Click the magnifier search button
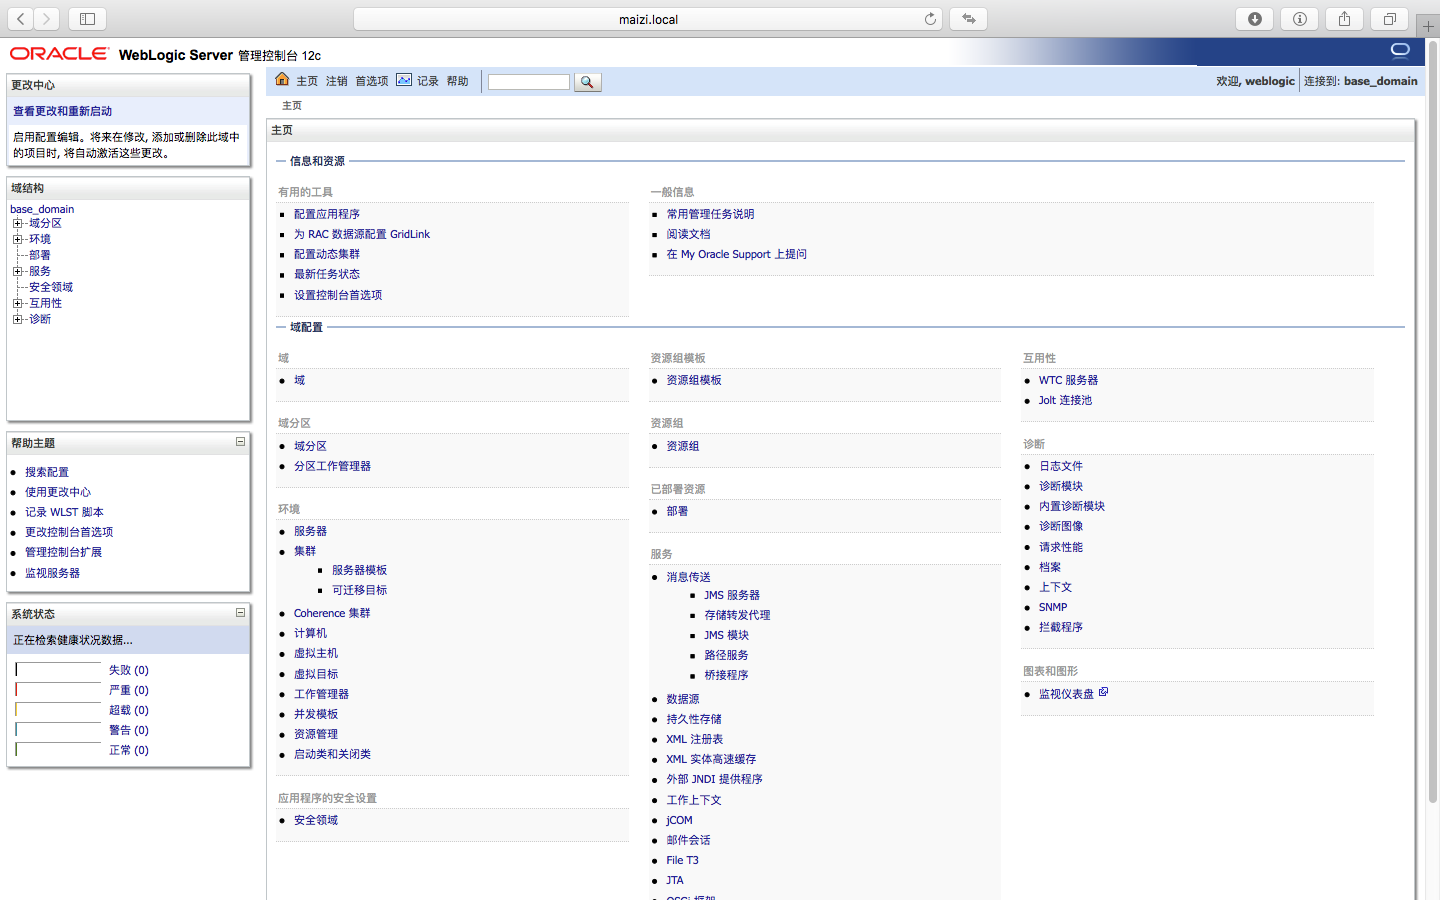This screenshot has height=900, width=1440. (x=587, y=82)
